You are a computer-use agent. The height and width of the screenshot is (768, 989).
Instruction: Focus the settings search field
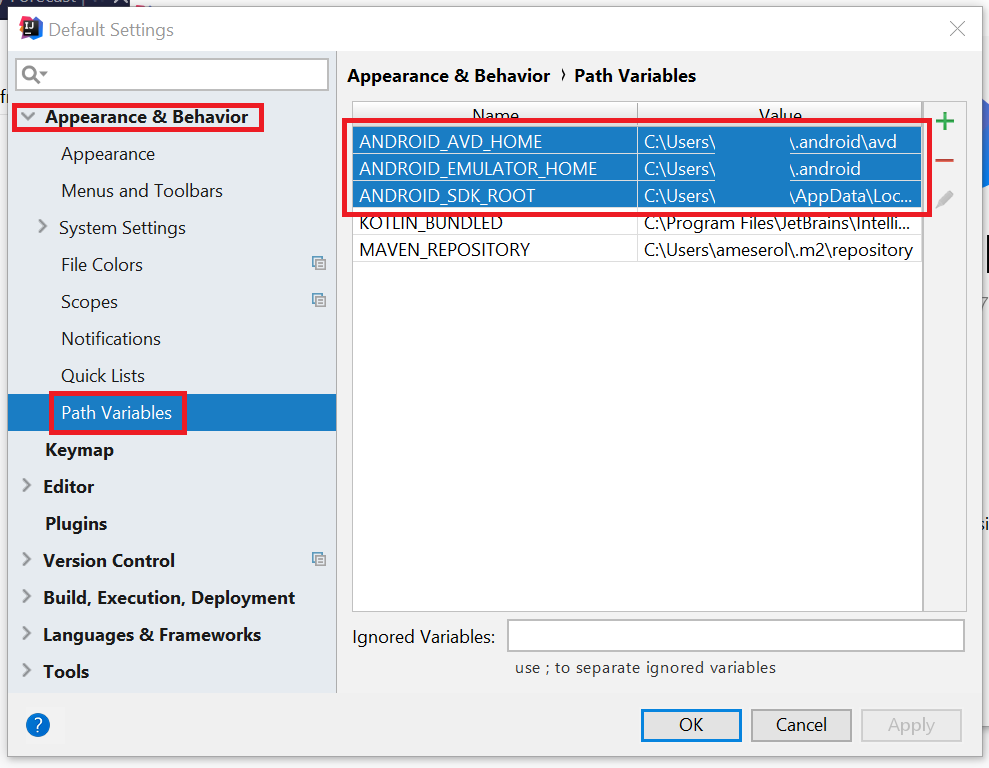[172, 74]
